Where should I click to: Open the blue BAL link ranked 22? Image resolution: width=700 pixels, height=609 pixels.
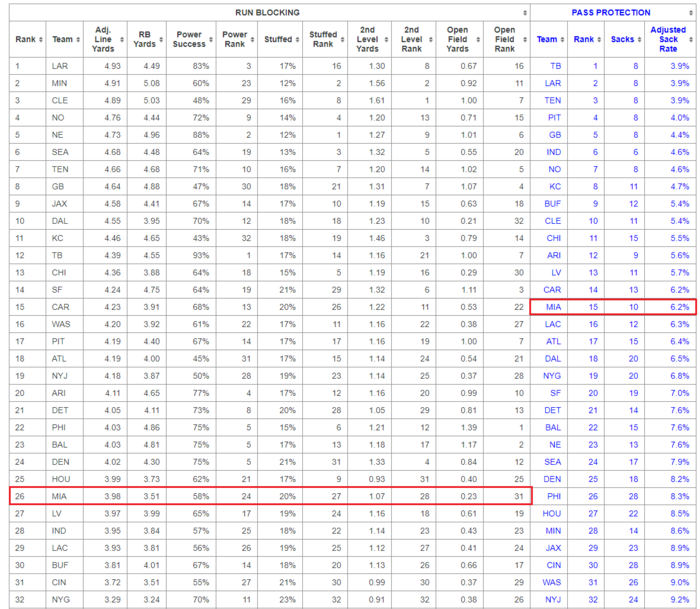[x=553, y=428]
